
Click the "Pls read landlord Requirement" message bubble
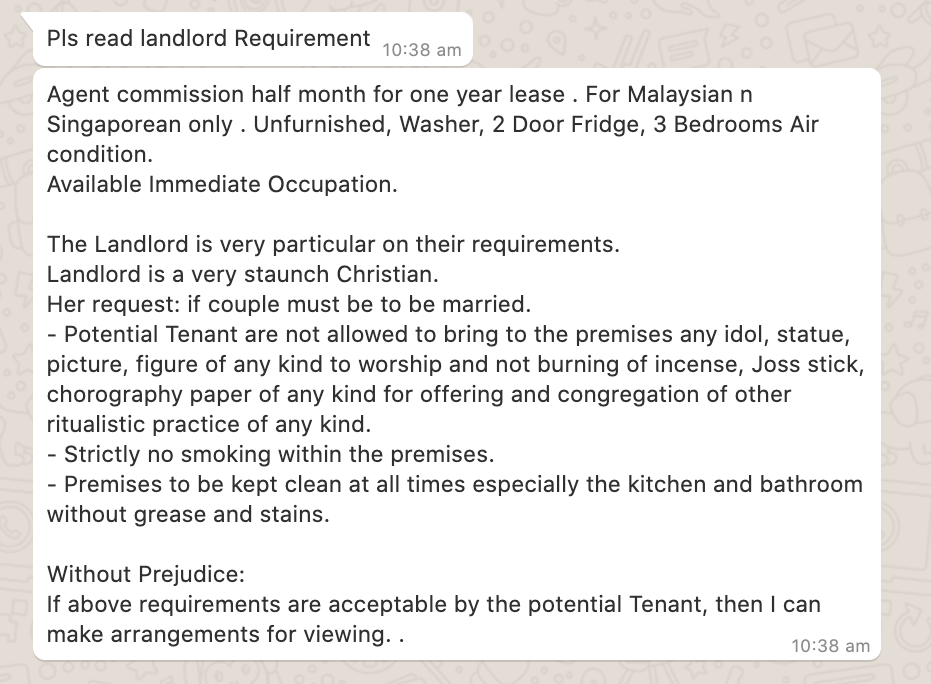click(x=253, y=39)
